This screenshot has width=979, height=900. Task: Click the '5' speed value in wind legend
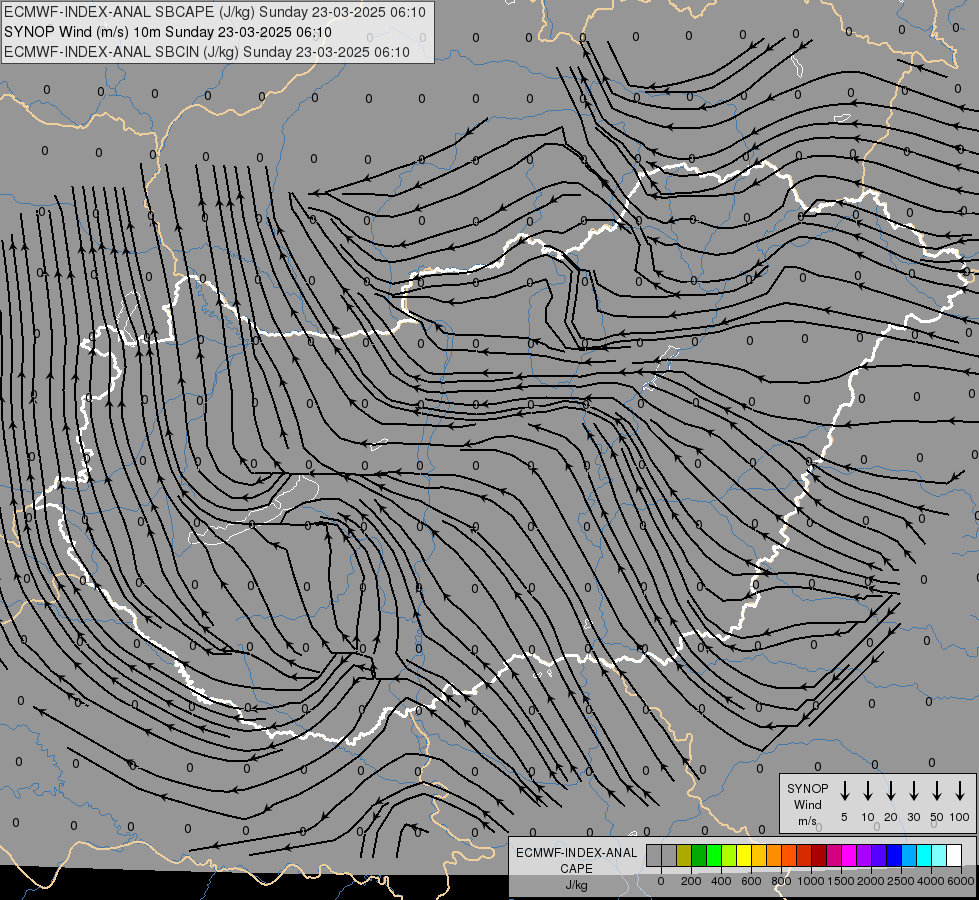pyautogui.click(x=844, y=817)
